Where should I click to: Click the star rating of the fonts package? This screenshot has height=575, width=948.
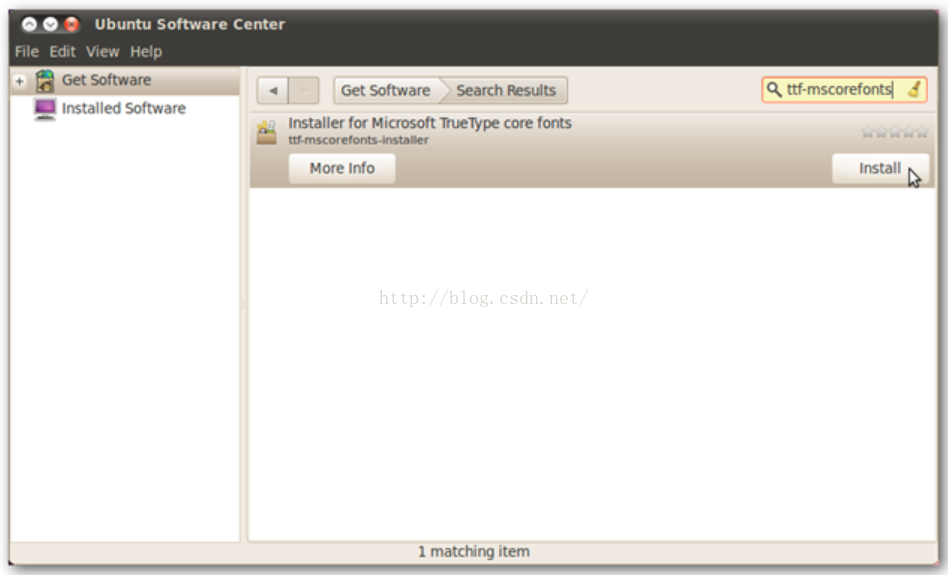tap(895, 131)
